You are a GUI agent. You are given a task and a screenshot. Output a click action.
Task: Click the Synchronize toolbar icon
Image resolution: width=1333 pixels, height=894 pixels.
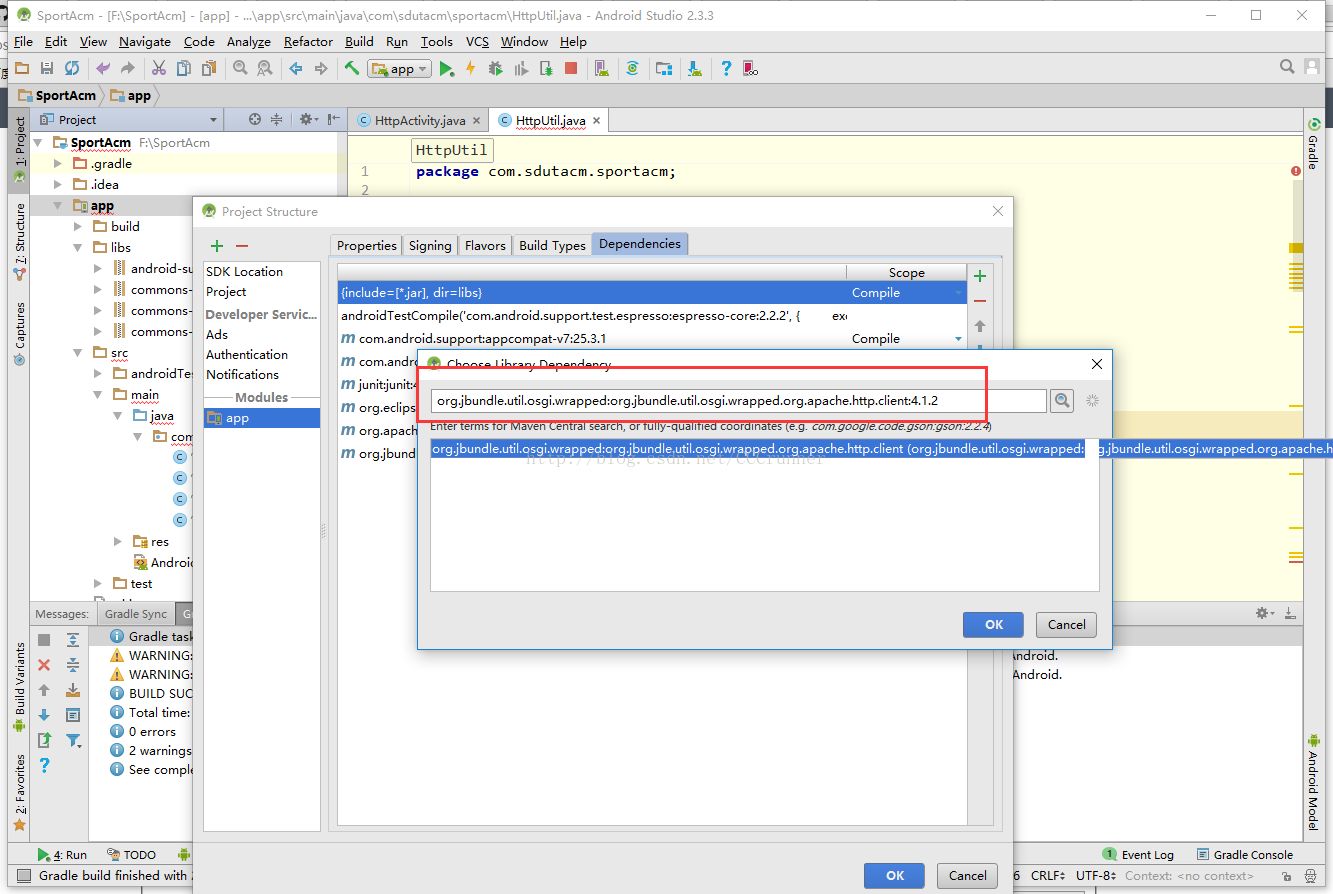[x=71, y=68]
